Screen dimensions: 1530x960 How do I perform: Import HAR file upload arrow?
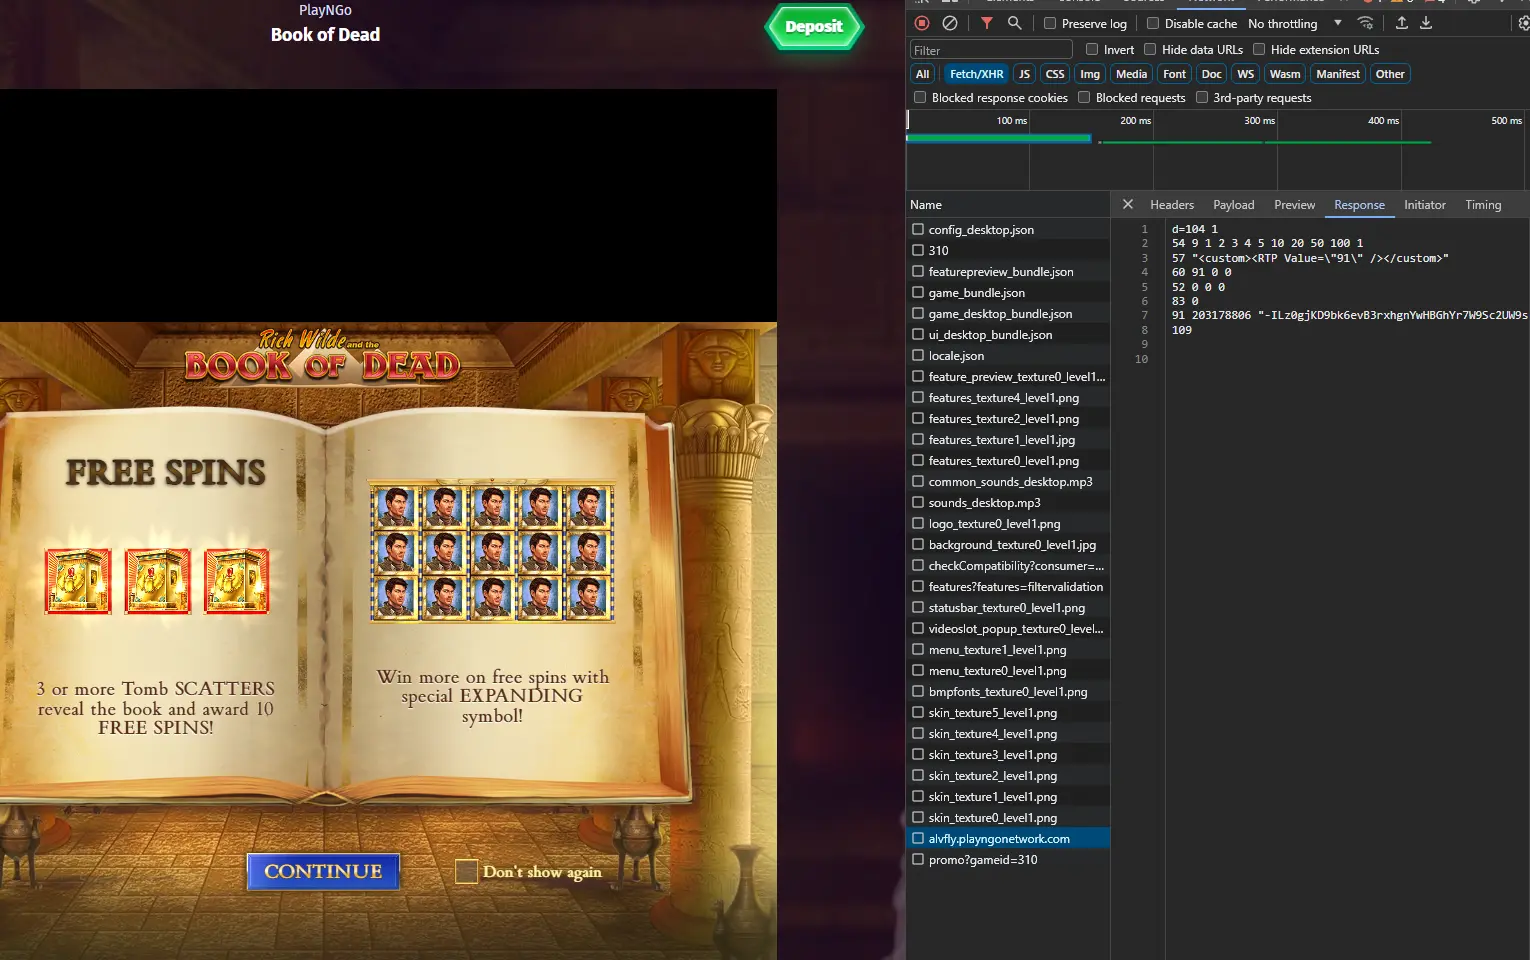(x=1402, y=23)
